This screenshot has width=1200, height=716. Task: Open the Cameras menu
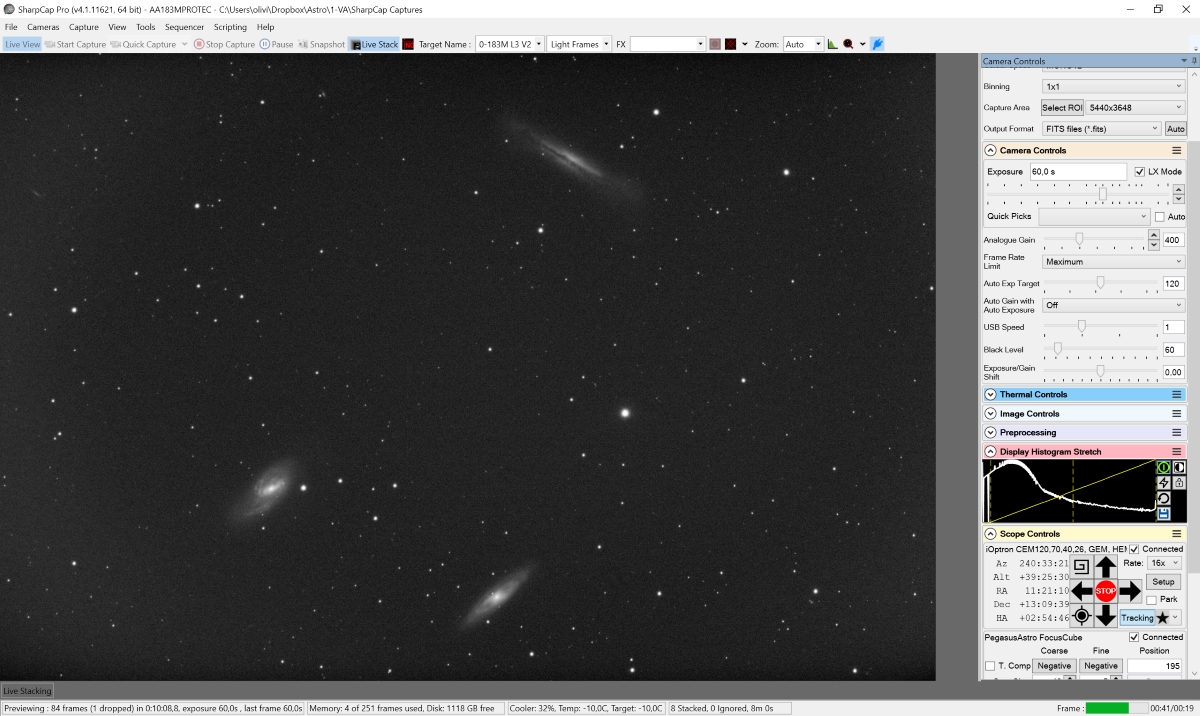tap(43, 27)
